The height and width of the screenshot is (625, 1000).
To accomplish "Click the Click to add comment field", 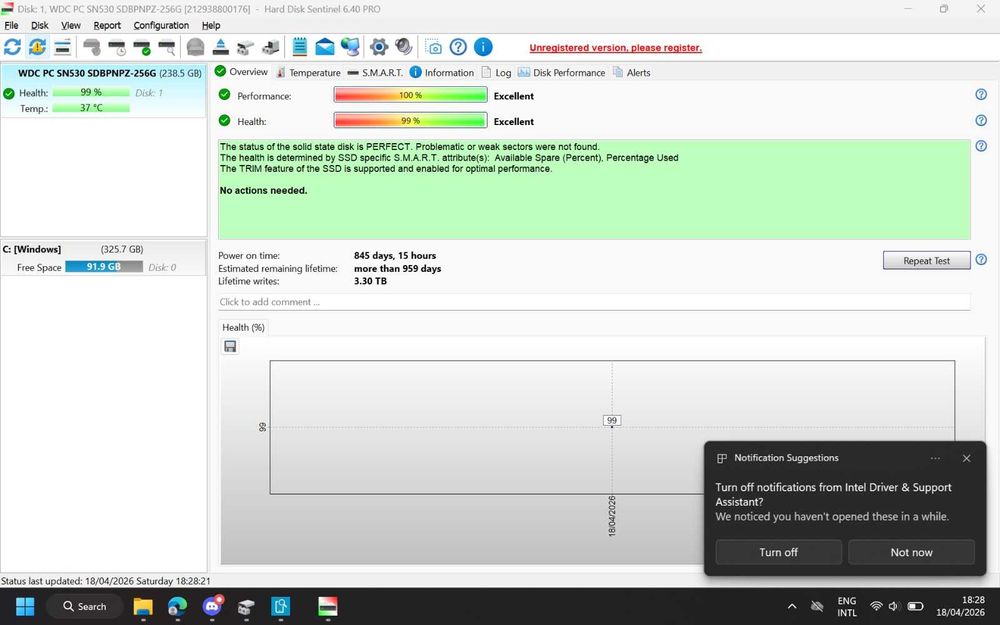I will pyautogui.click(x=594, y=302).
